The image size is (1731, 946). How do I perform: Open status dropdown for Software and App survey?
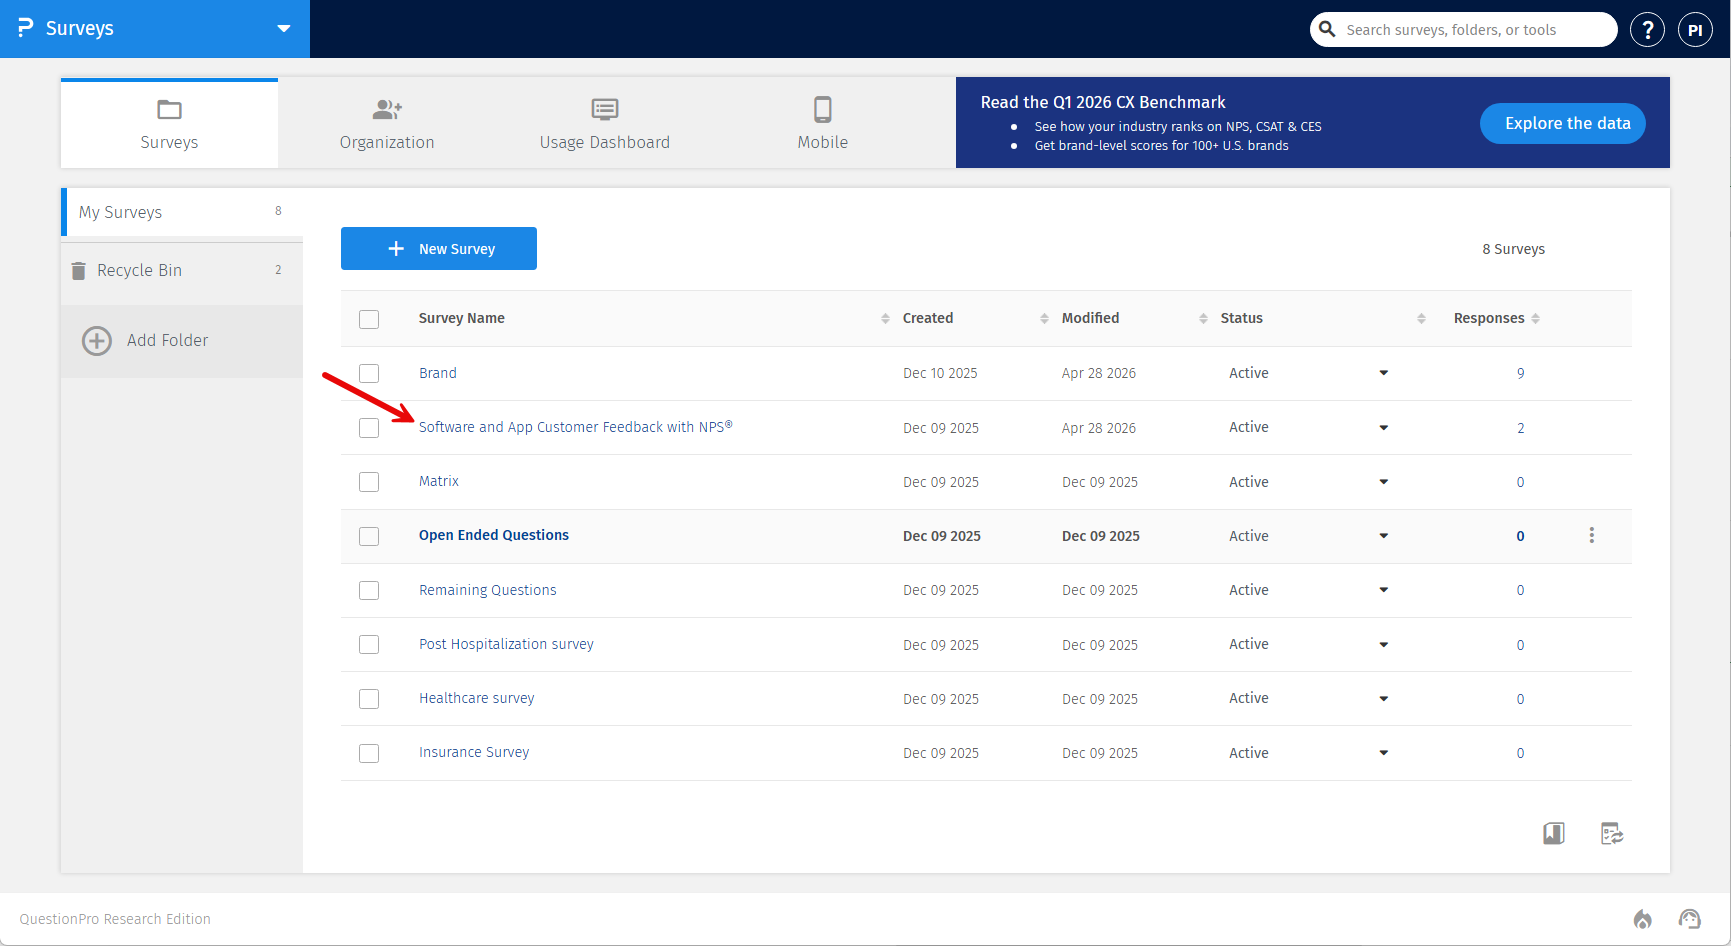point(1384,428)
